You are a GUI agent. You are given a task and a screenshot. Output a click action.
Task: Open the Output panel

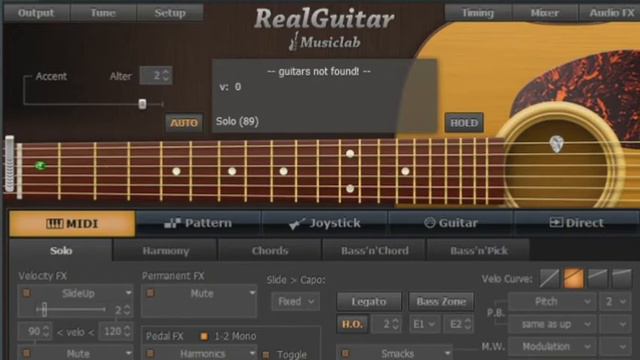[36, 13]
